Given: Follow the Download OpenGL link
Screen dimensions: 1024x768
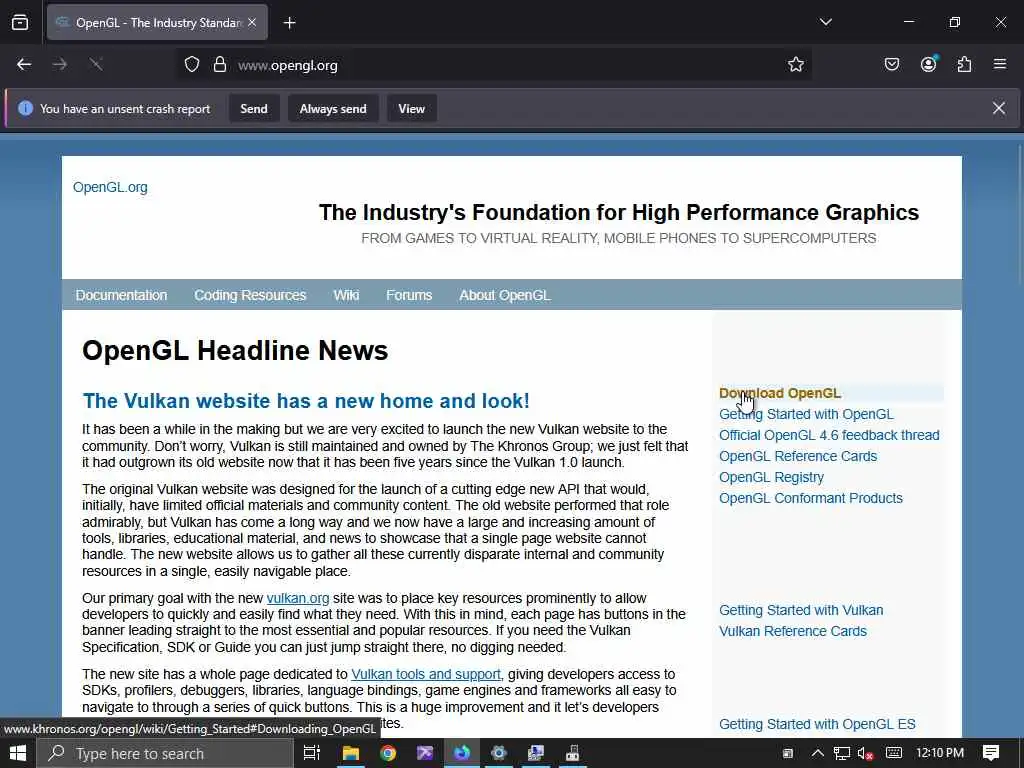Looking at the screenshot, I should (780, 393).
